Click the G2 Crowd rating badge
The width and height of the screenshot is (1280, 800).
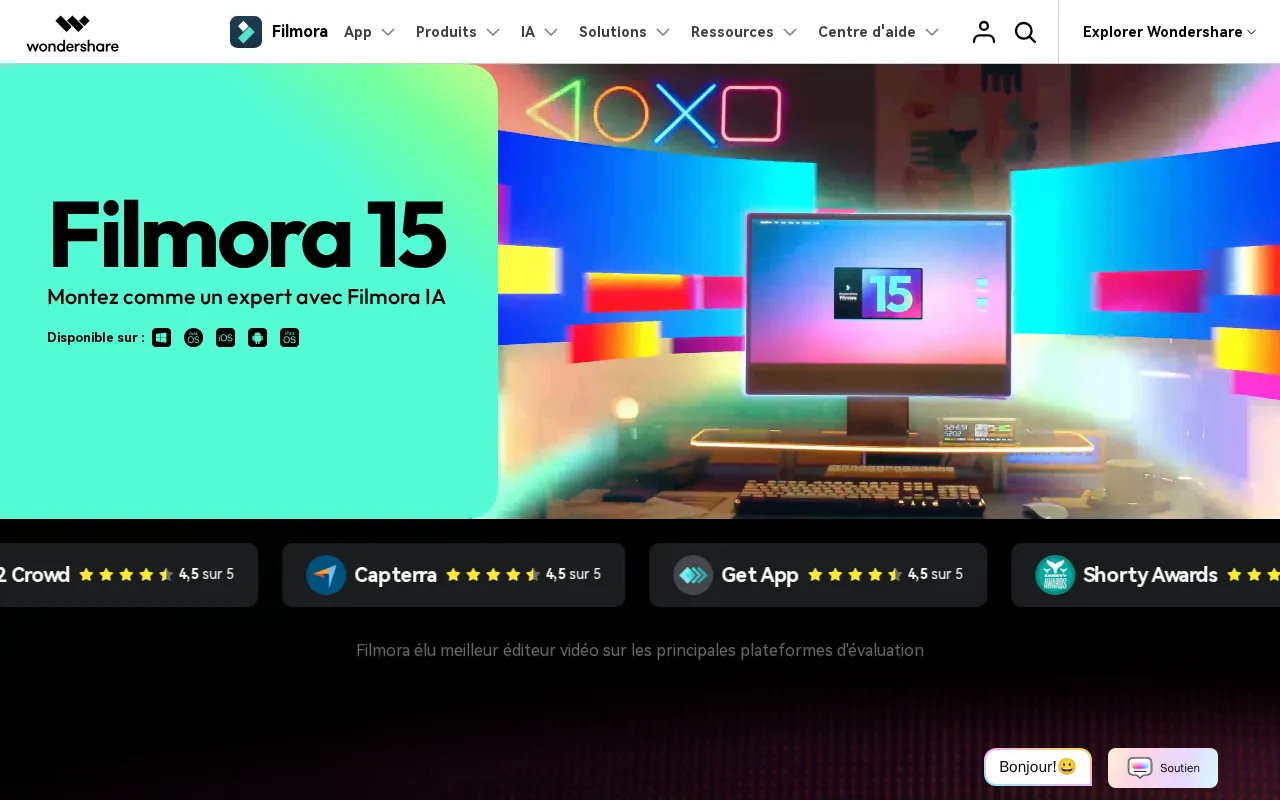(x=129, y=575)
